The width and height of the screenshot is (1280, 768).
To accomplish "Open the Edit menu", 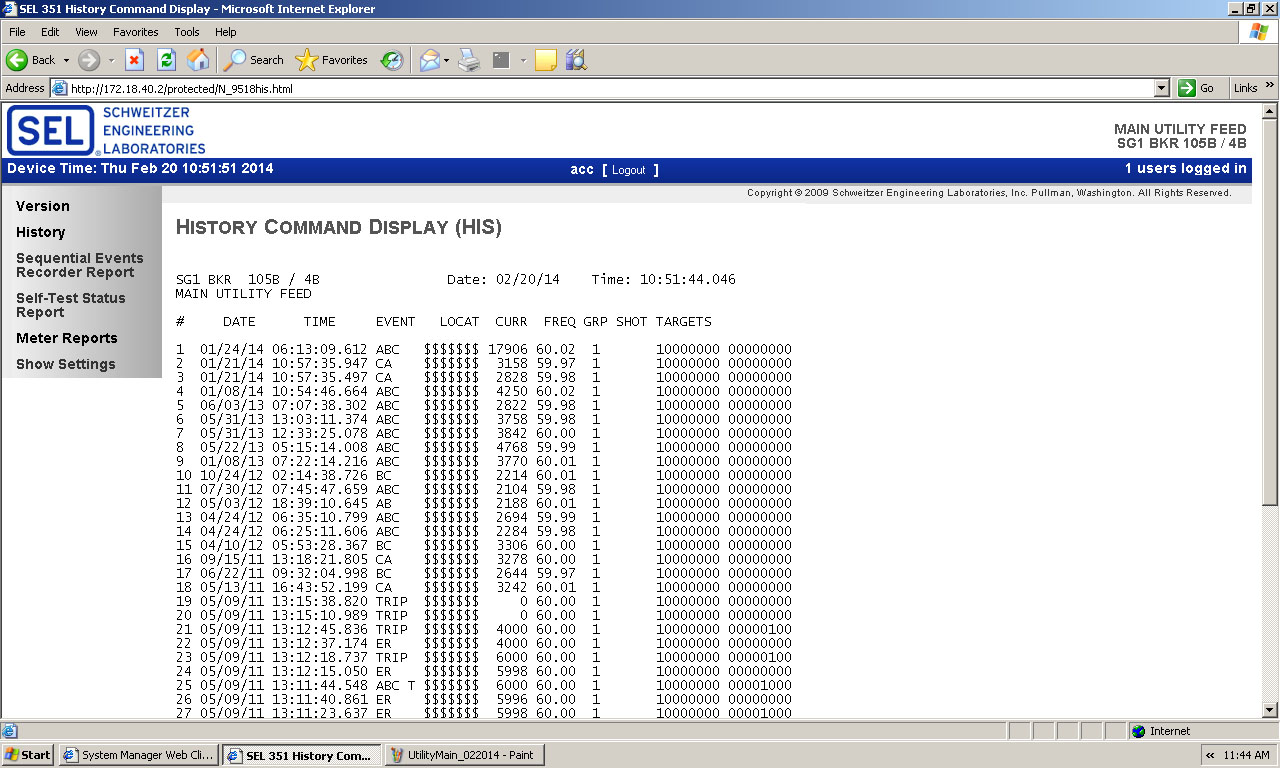I will tap(50, 32).
